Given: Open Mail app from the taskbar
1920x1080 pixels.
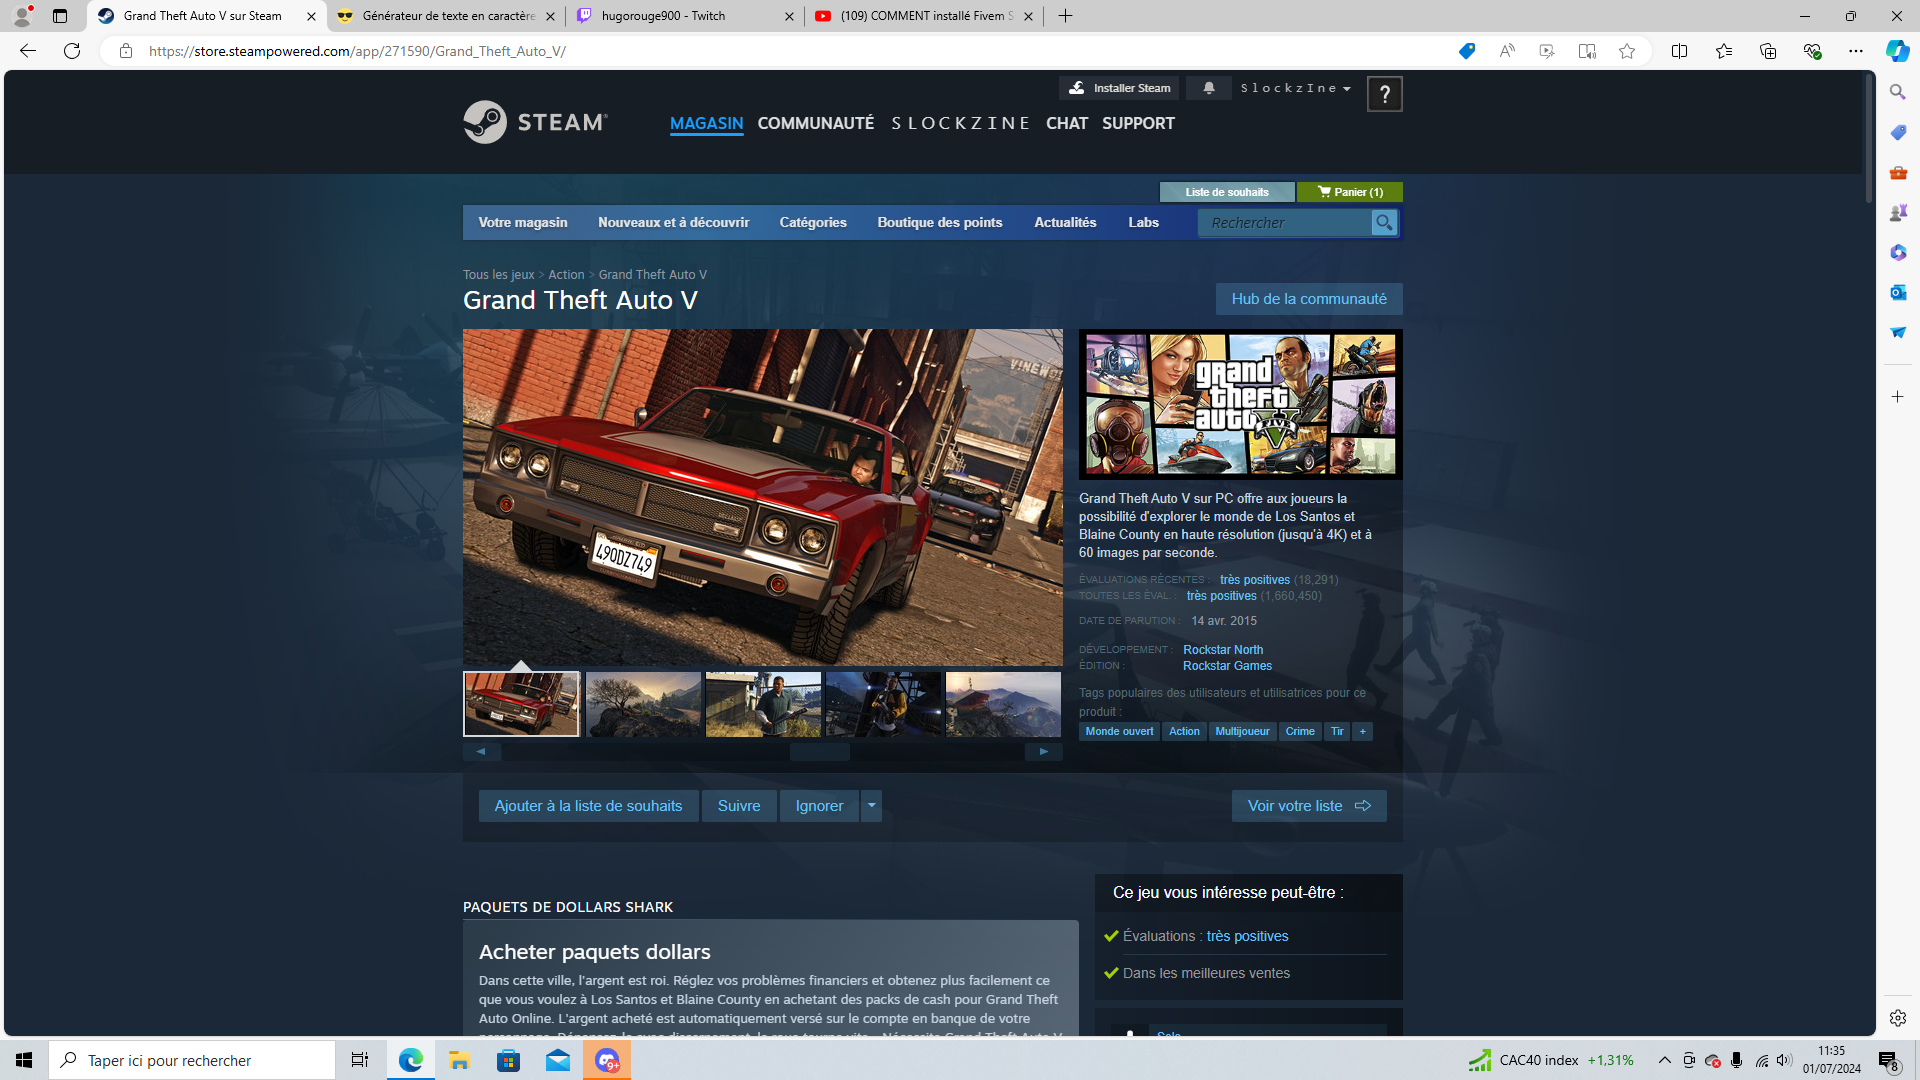Looking at the screenshot, I should click(558, 1060).
